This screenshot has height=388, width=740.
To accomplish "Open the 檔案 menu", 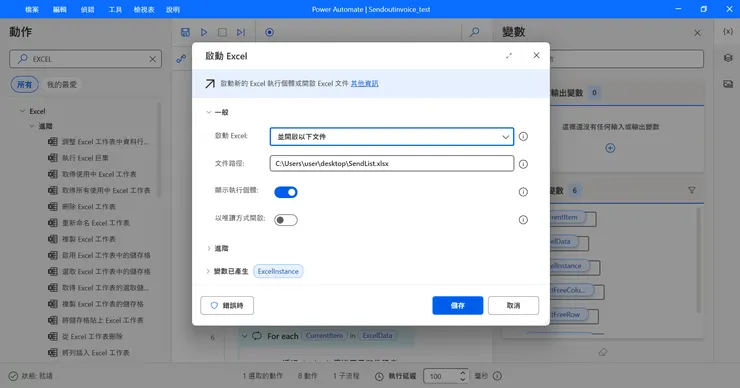I will point(32,9).
